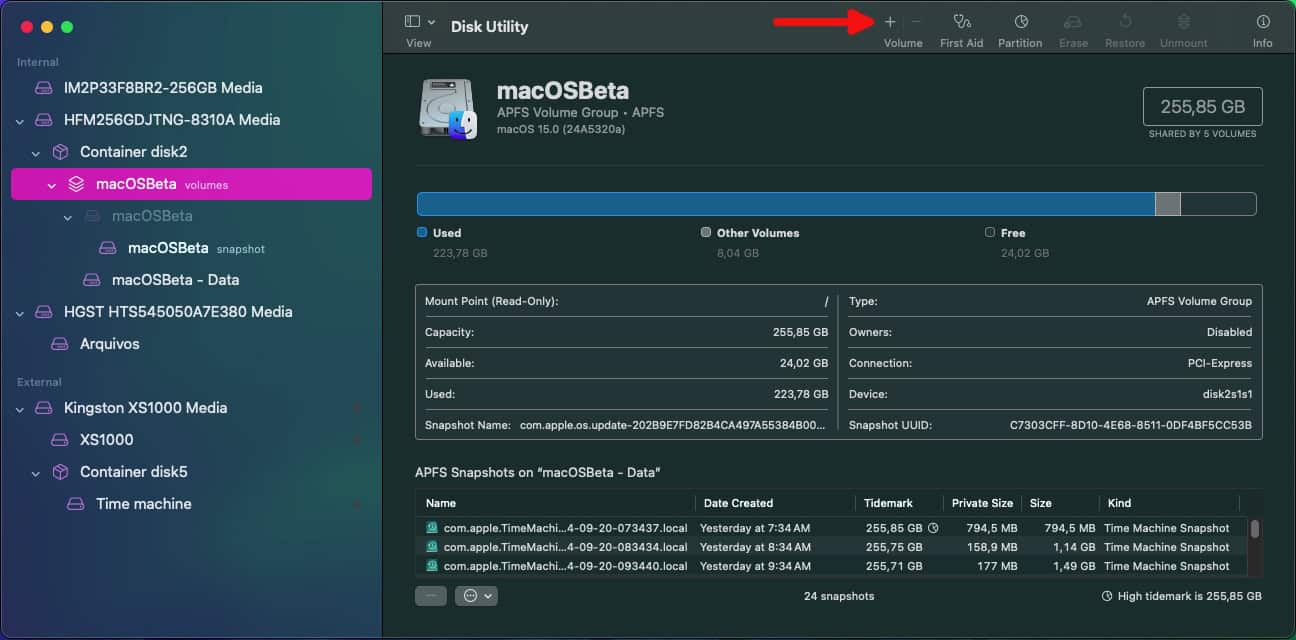Image resolution: width=1296 pixels, height=640 pixels.
Task: Select the XS1000 volume label
Action: tap(107, 440)
